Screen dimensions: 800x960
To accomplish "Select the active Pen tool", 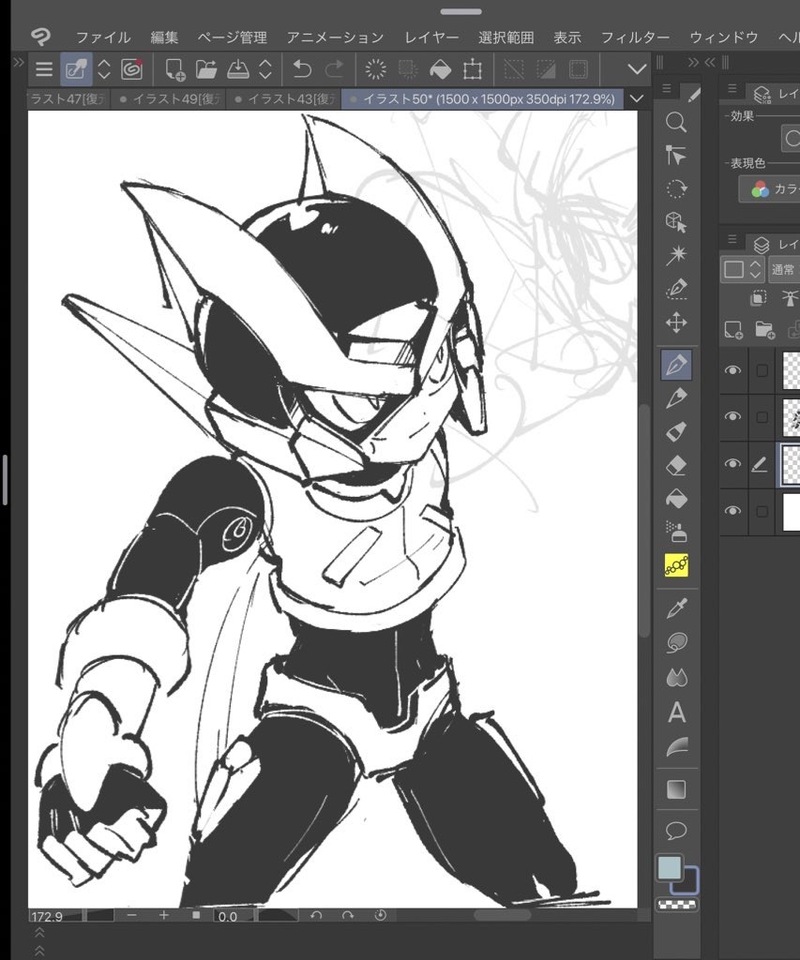I will click(676, 365).
